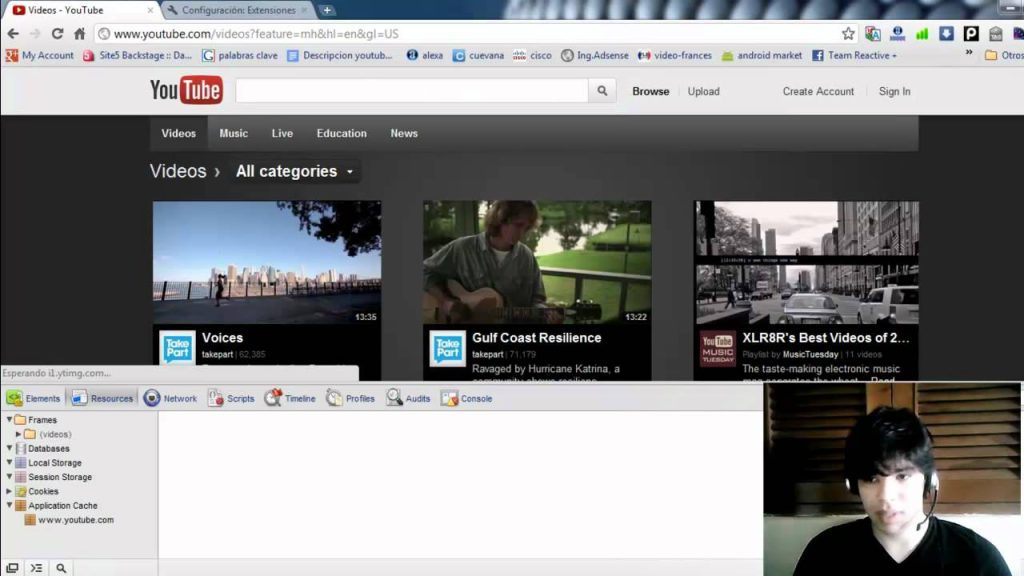Expand the (videos) frame folder
Screen dimensions: 1024x576
pyautogui.click(x=19, y=434)
